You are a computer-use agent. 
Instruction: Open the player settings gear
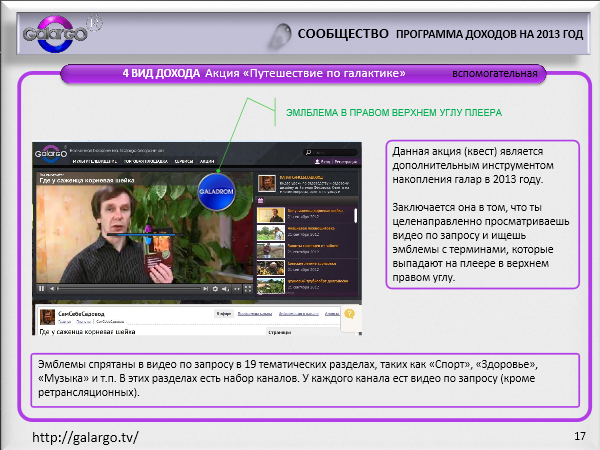tap(215, 289)
